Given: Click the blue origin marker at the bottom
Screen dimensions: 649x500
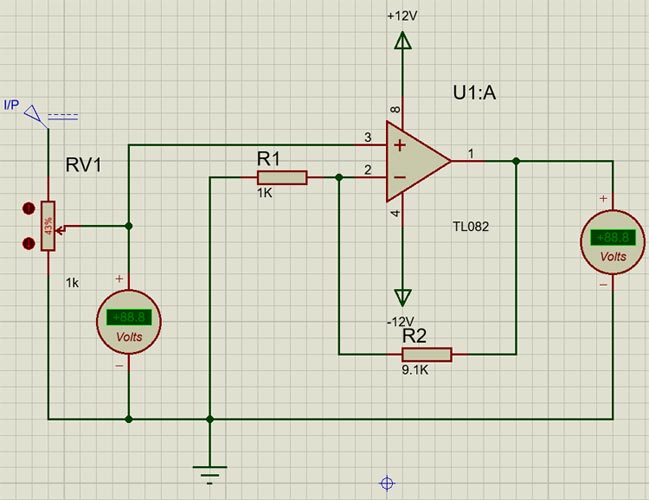Looking at the screenshot, I should 387,483.
